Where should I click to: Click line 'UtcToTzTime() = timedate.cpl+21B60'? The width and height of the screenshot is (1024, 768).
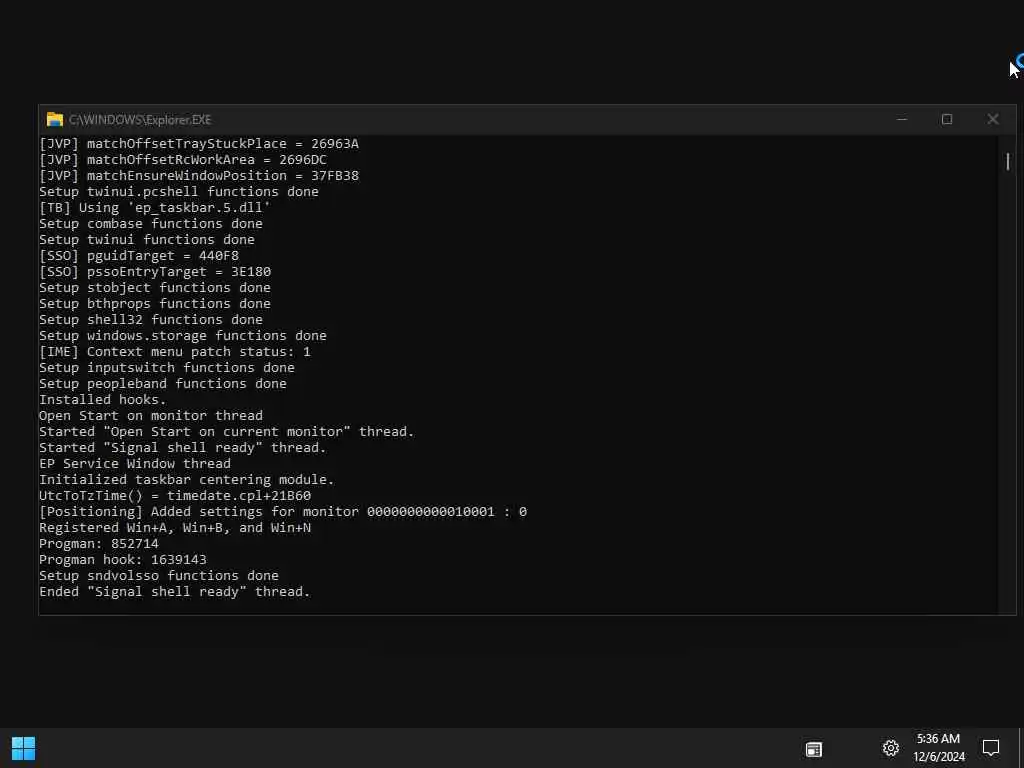coord(175,496)
